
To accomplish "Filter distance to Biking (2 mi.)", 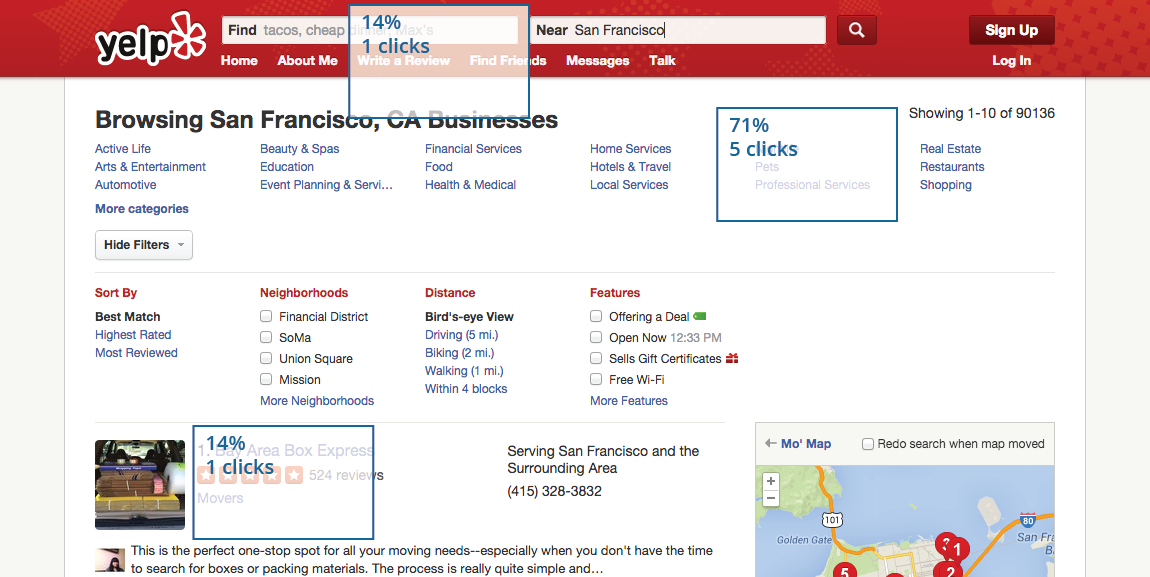I will pos(459,353).
